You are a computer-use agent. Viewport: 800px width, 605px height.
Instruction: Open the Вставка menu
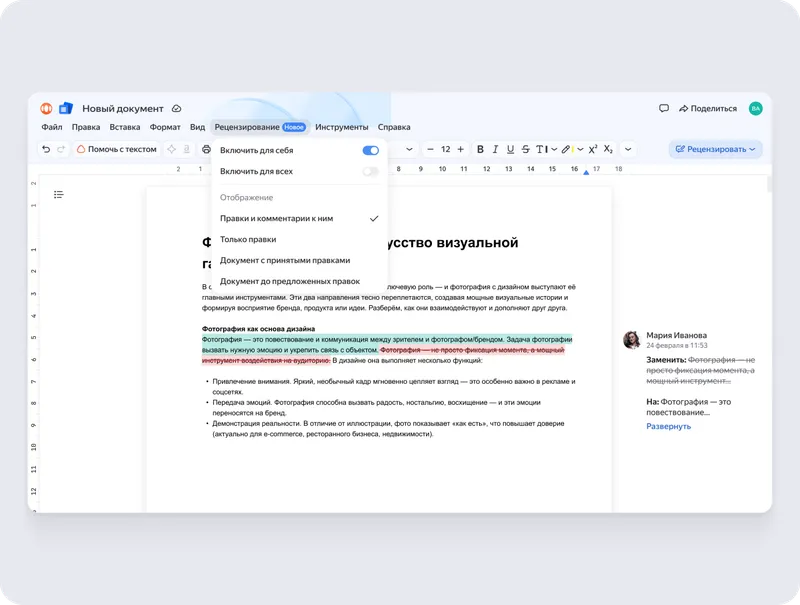(x=124, y=127)
